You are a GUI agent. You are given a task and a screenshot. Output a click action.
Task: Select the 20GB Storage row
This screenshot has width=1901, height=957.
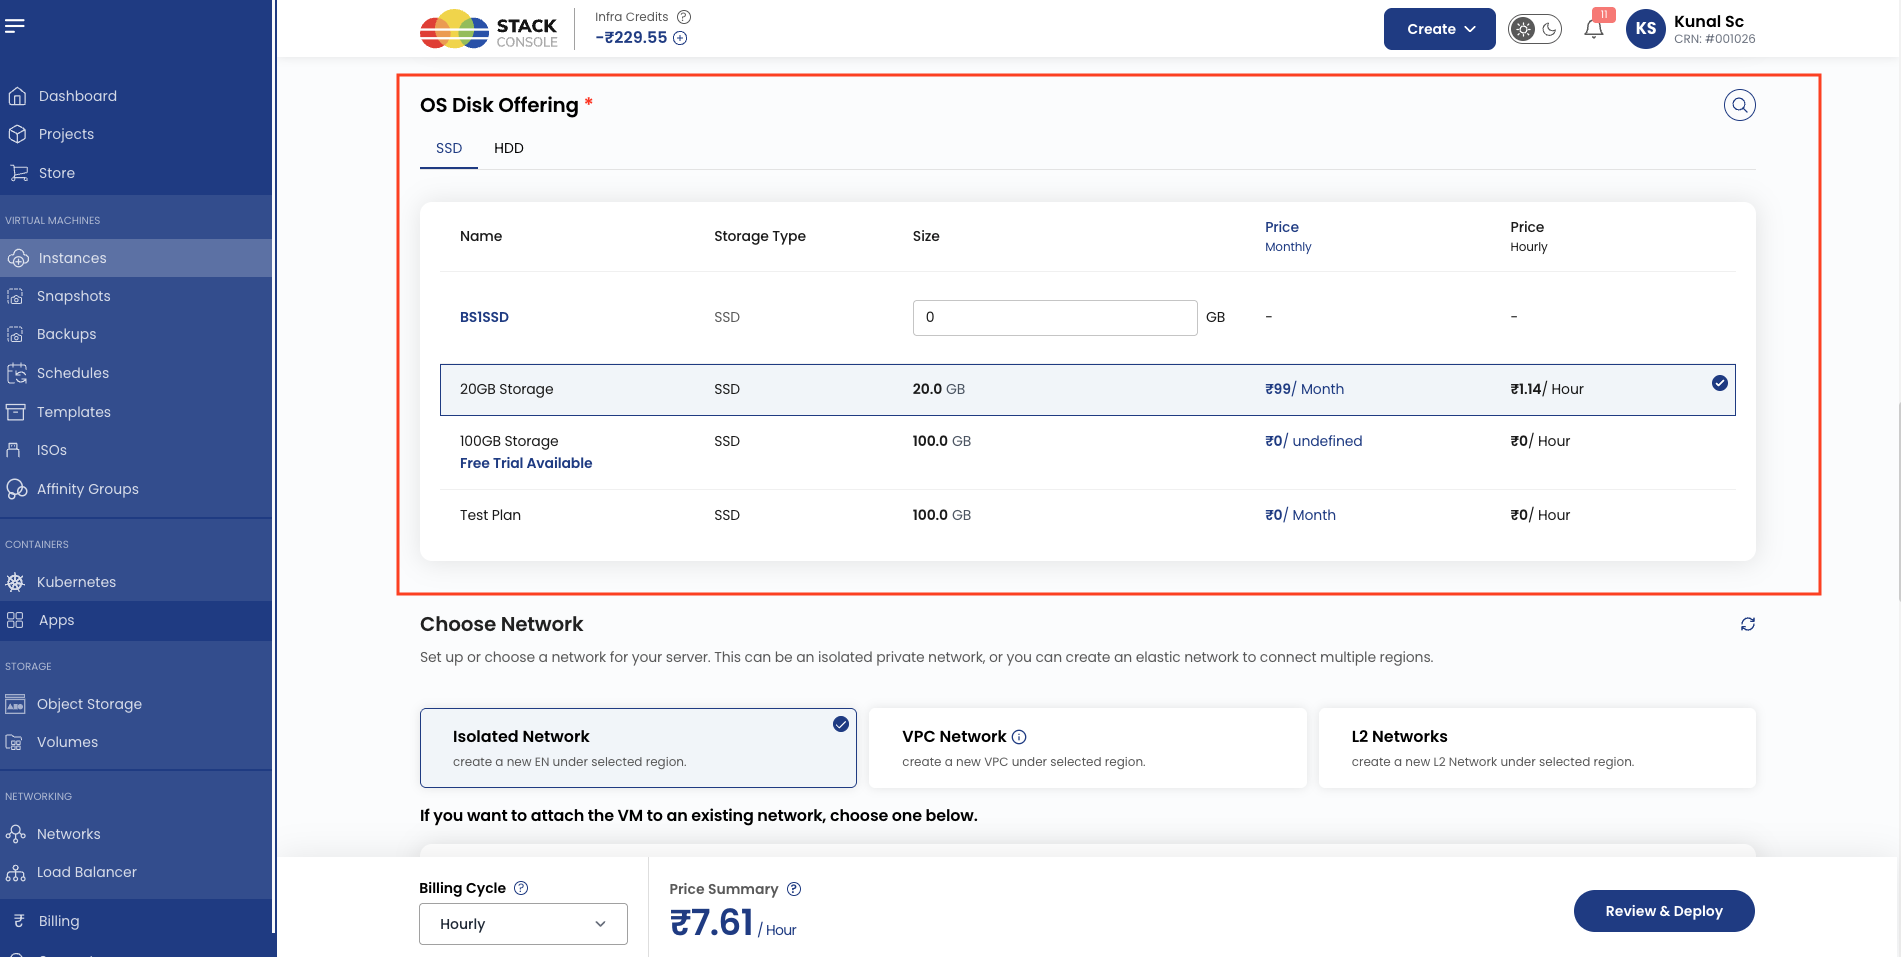tap(1087, 390)
